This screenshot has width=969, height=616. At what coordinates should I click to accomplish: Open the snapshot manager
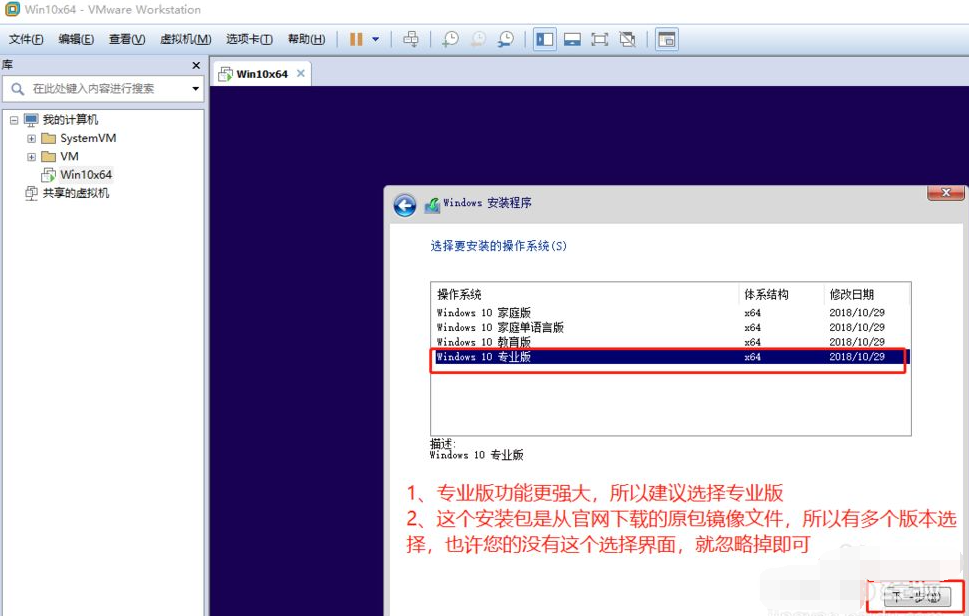506,40
